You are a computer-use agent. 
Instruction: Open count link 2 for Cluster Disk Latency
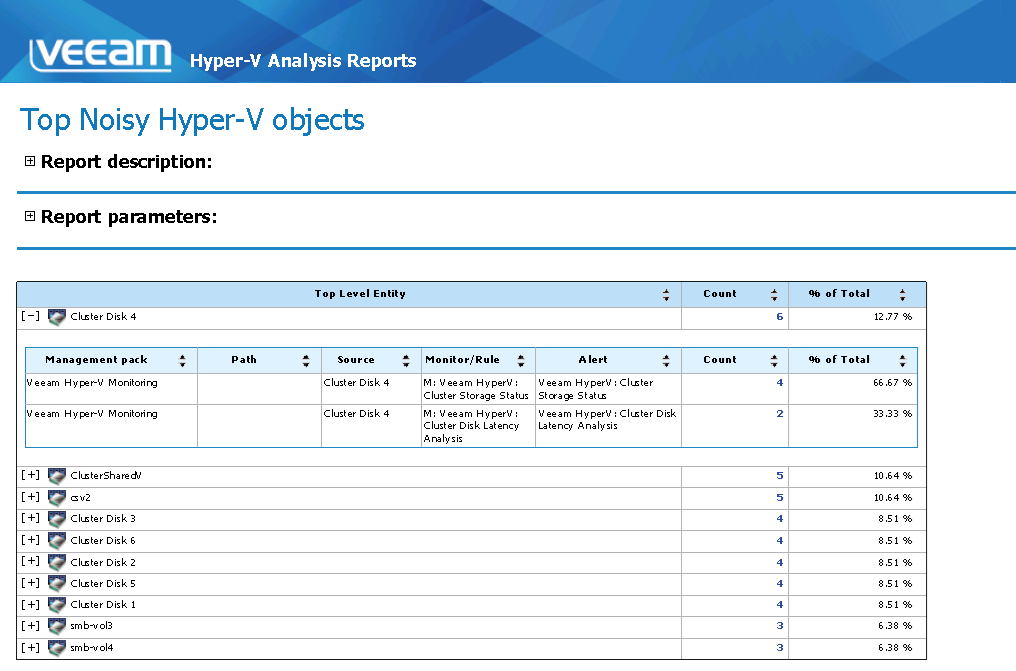(779, 413)
